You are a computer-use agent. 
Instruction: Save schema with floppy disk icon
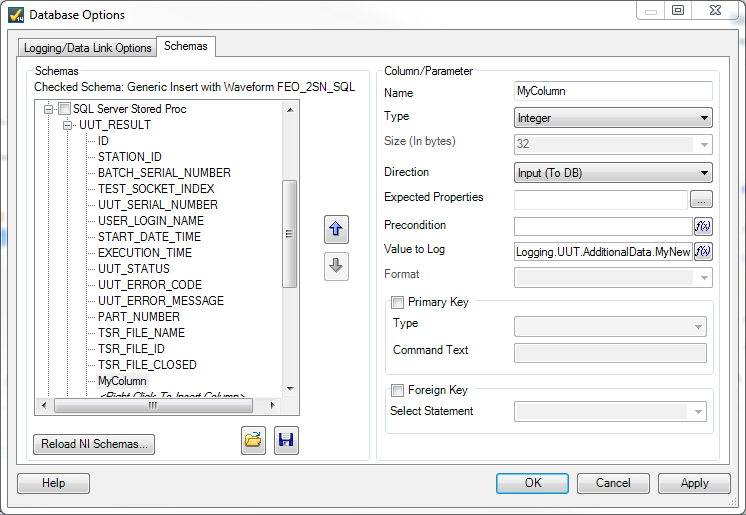(287, 441)
